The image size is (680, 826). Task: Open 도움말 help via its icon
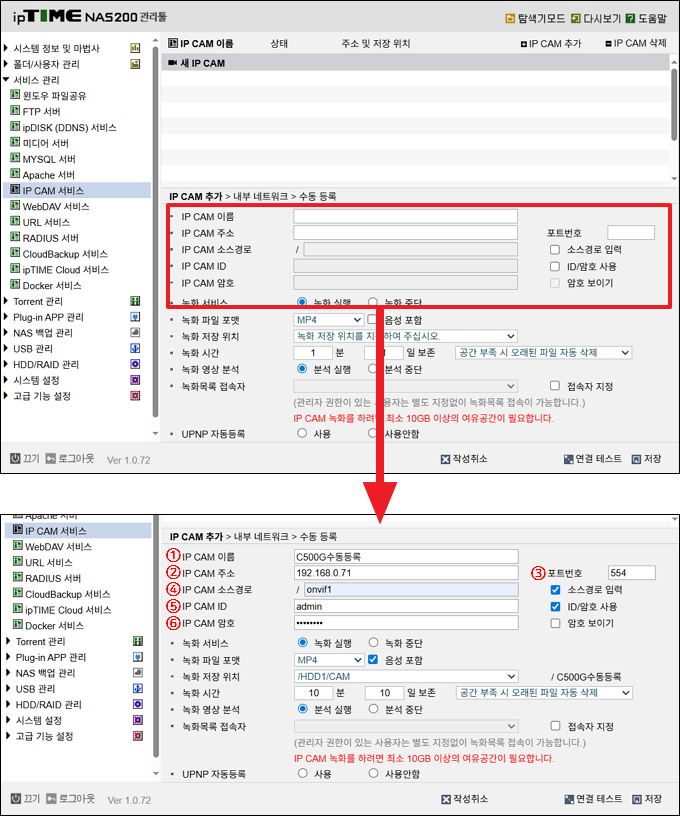(x=629, y=19)
